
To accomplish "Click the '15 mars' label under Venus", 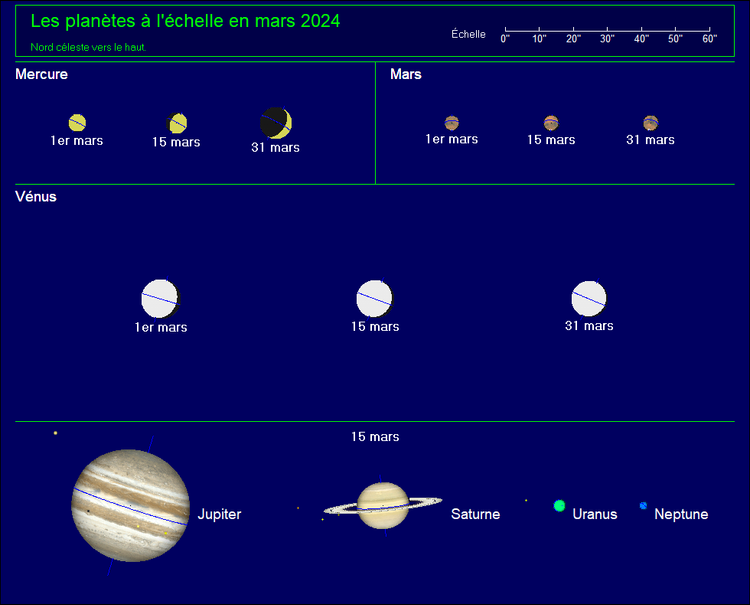I will tap(375, 327).
